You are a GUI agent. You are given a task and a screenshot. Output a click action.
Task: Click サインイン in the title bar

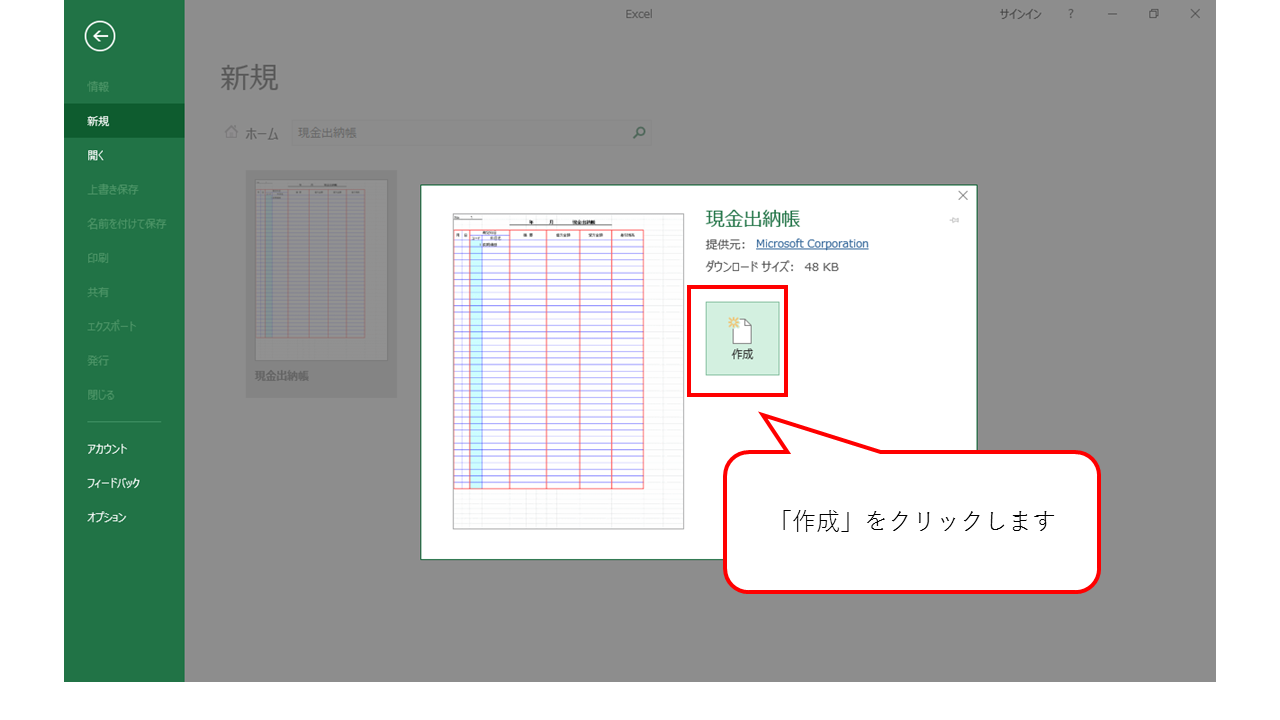[1020, 14]
